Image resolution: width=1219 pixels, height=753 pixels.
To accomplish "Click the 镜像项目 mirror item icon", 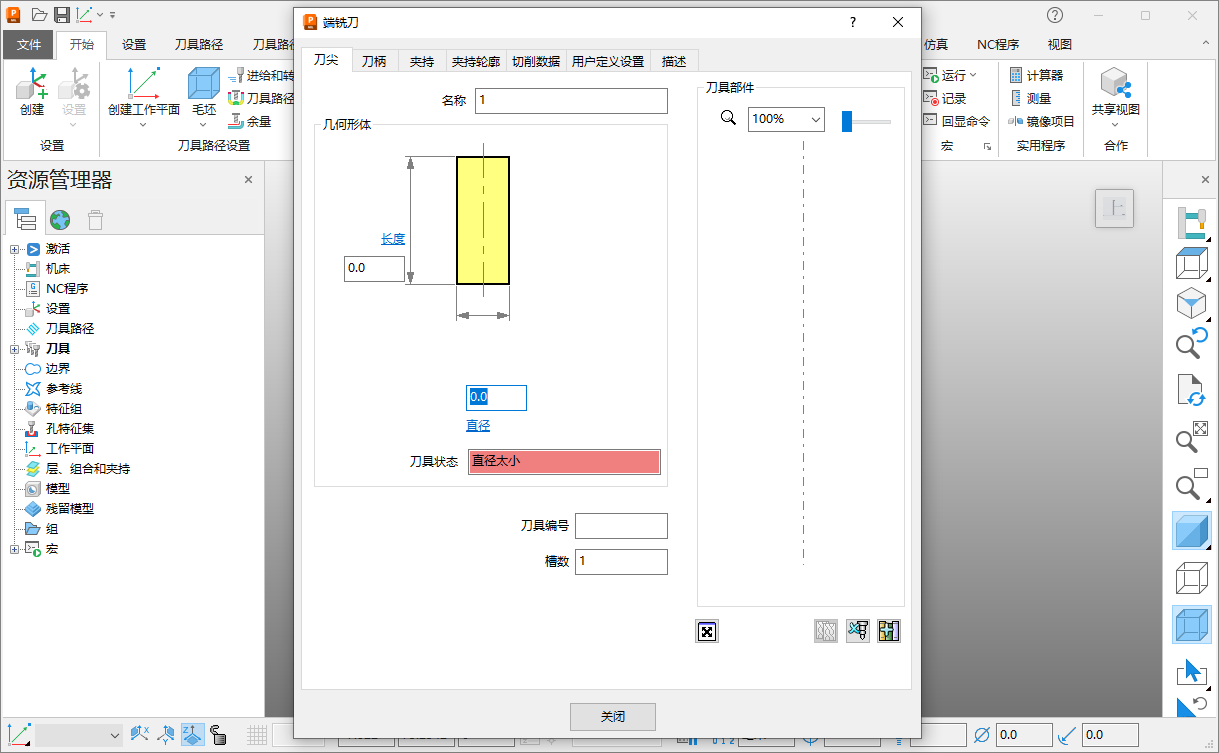I will click(1016, 121).
